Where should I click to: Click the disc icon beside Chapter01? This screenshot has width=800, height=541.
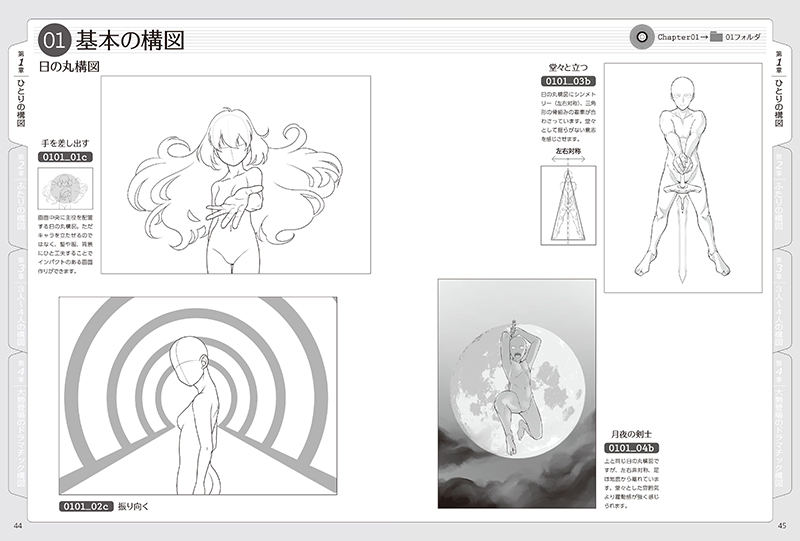click(638, 37)
